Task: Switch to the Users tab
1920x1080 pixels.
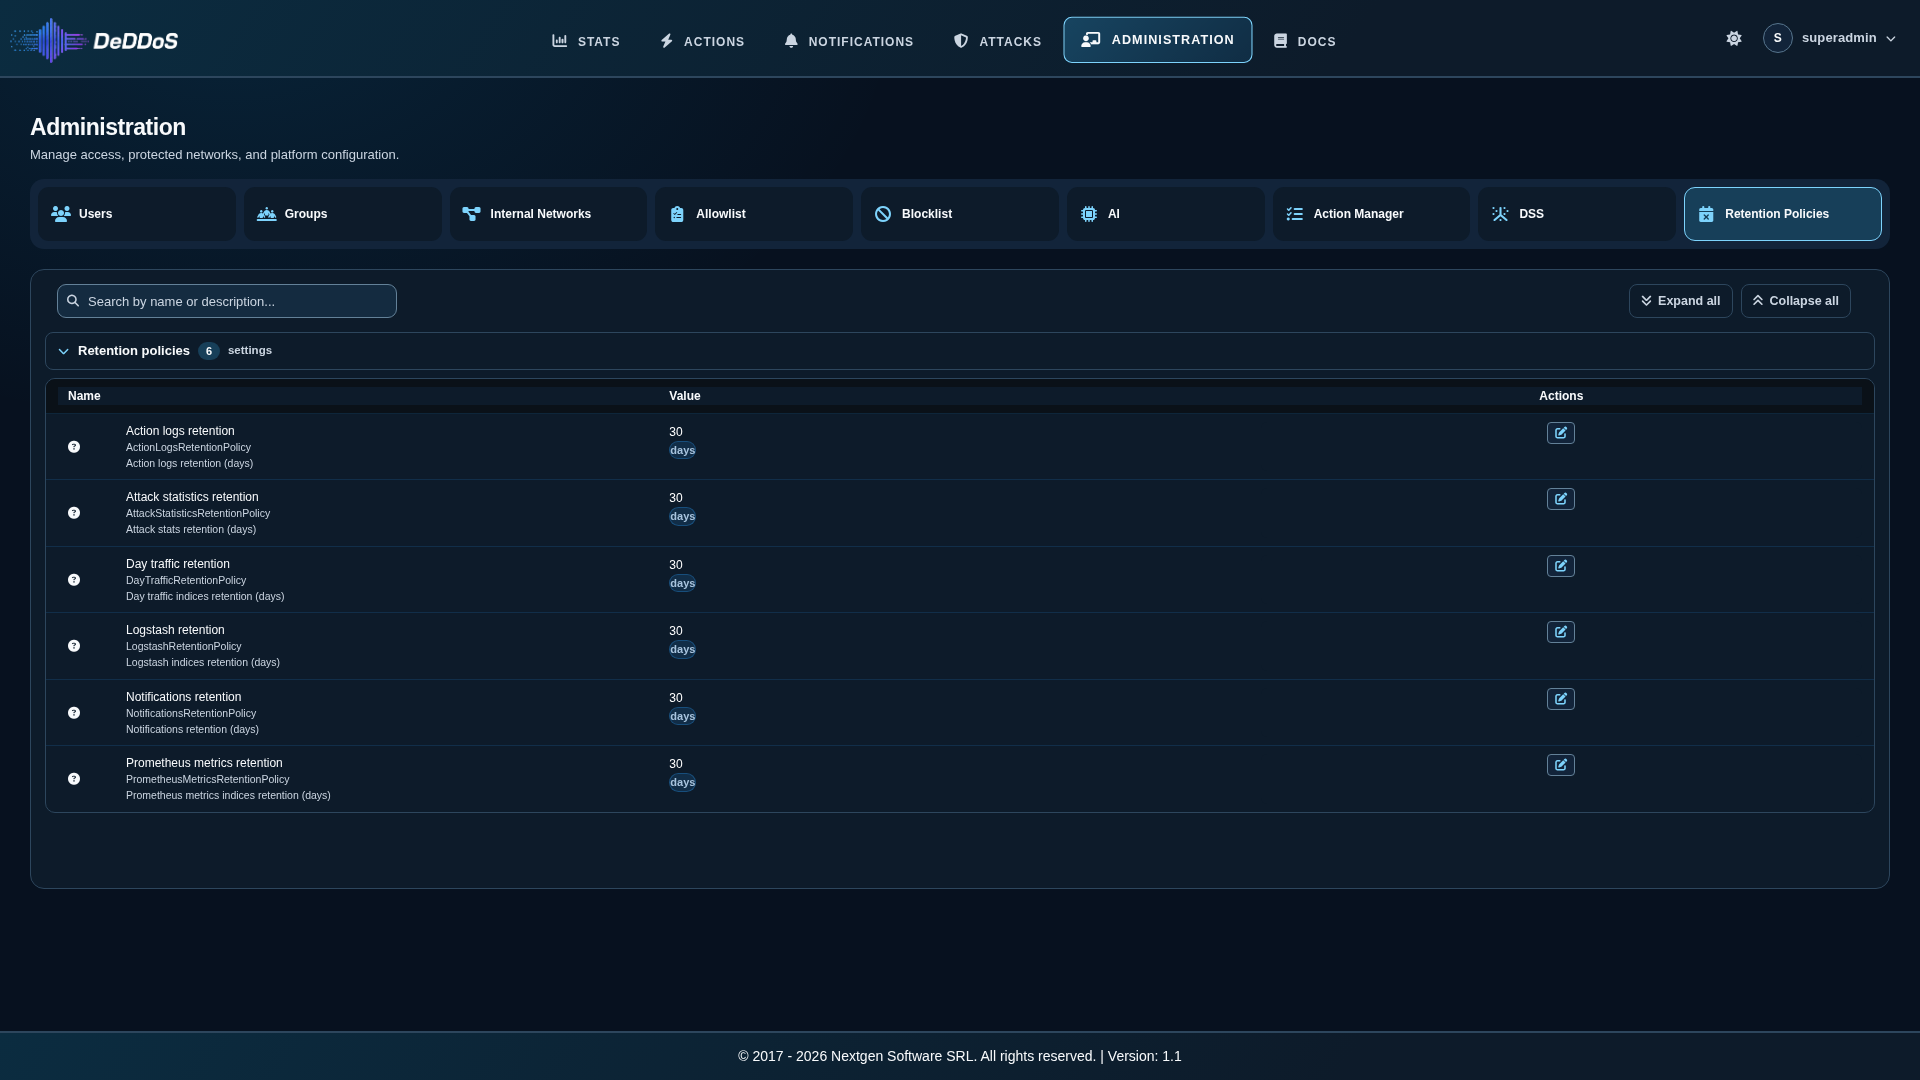Action: click(x=137, y=214)
